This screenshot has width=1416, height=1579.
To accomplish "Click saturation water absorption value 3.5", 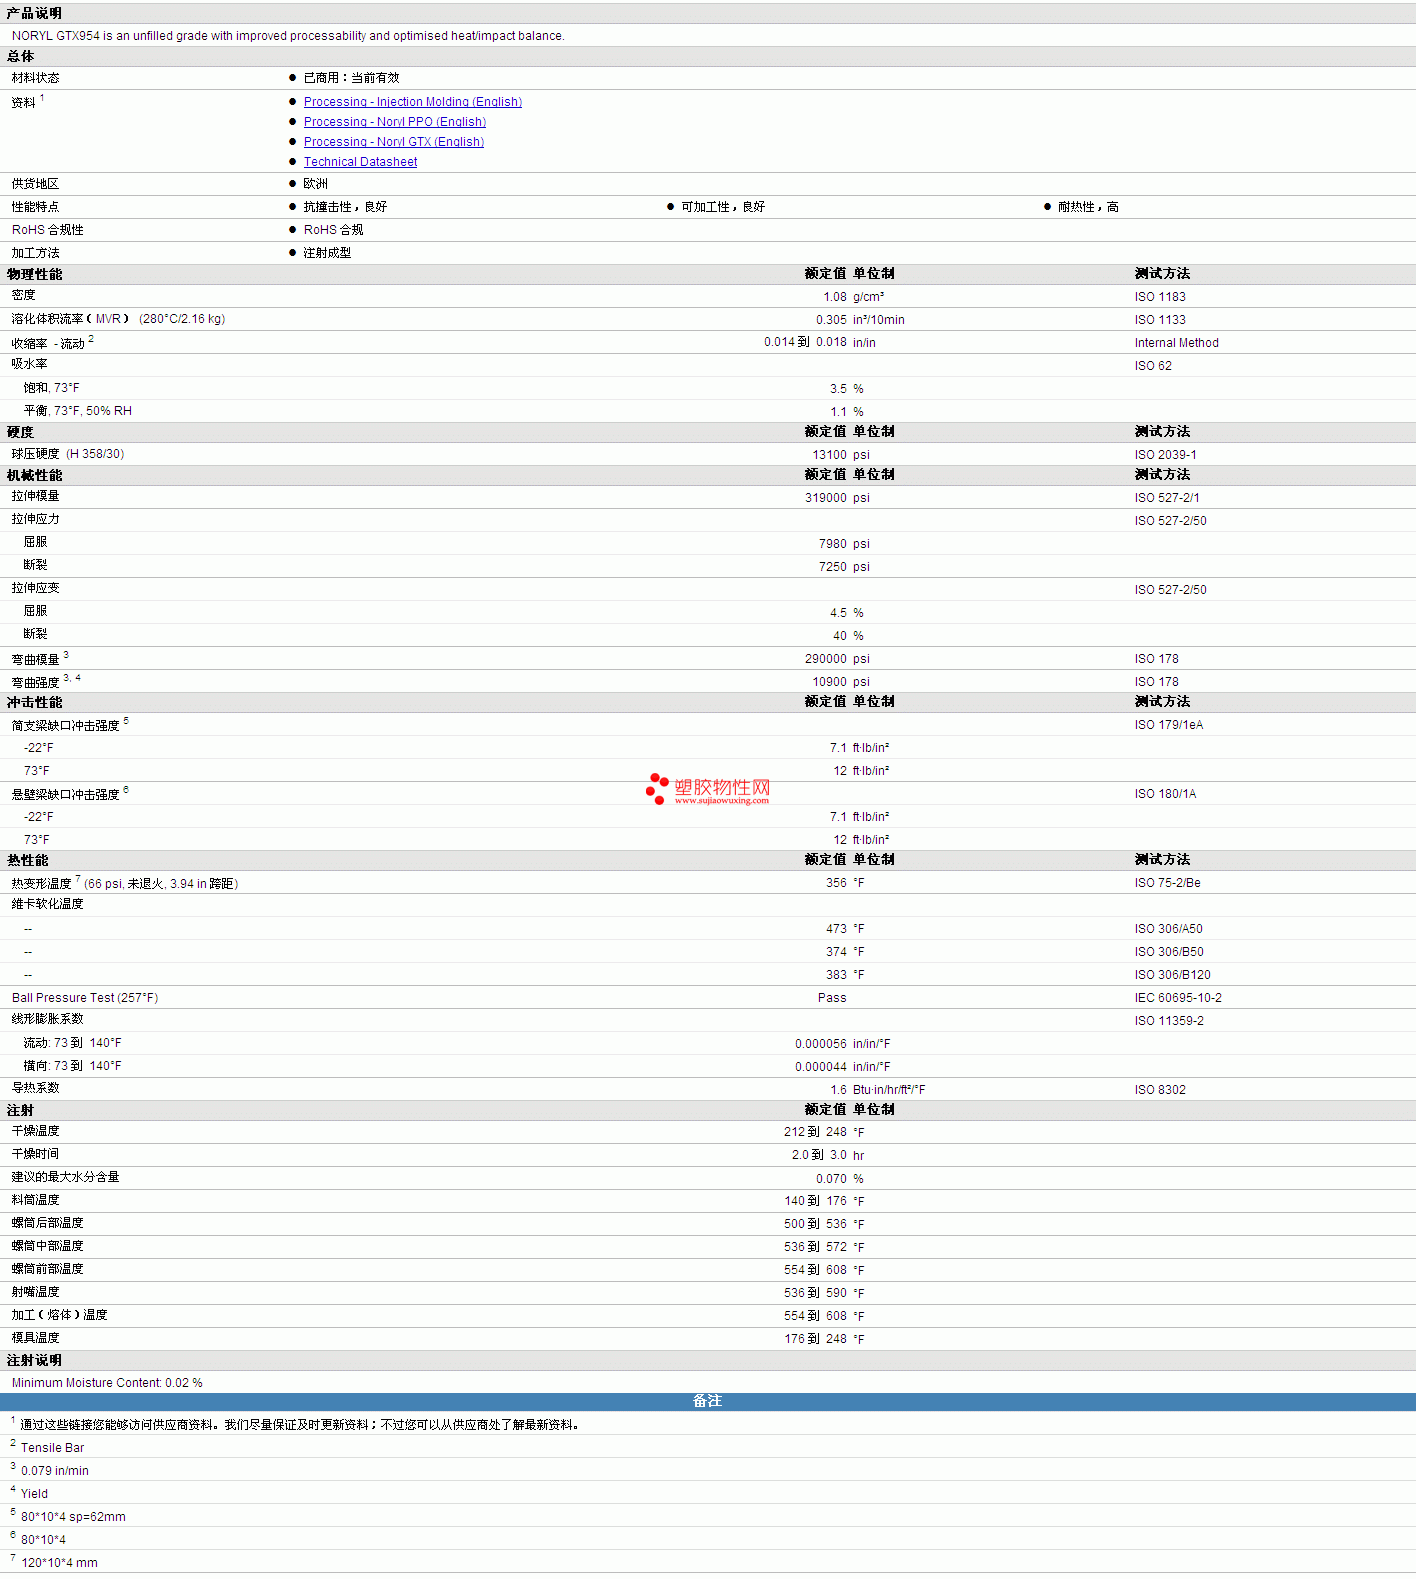I will tap(838, 389).
